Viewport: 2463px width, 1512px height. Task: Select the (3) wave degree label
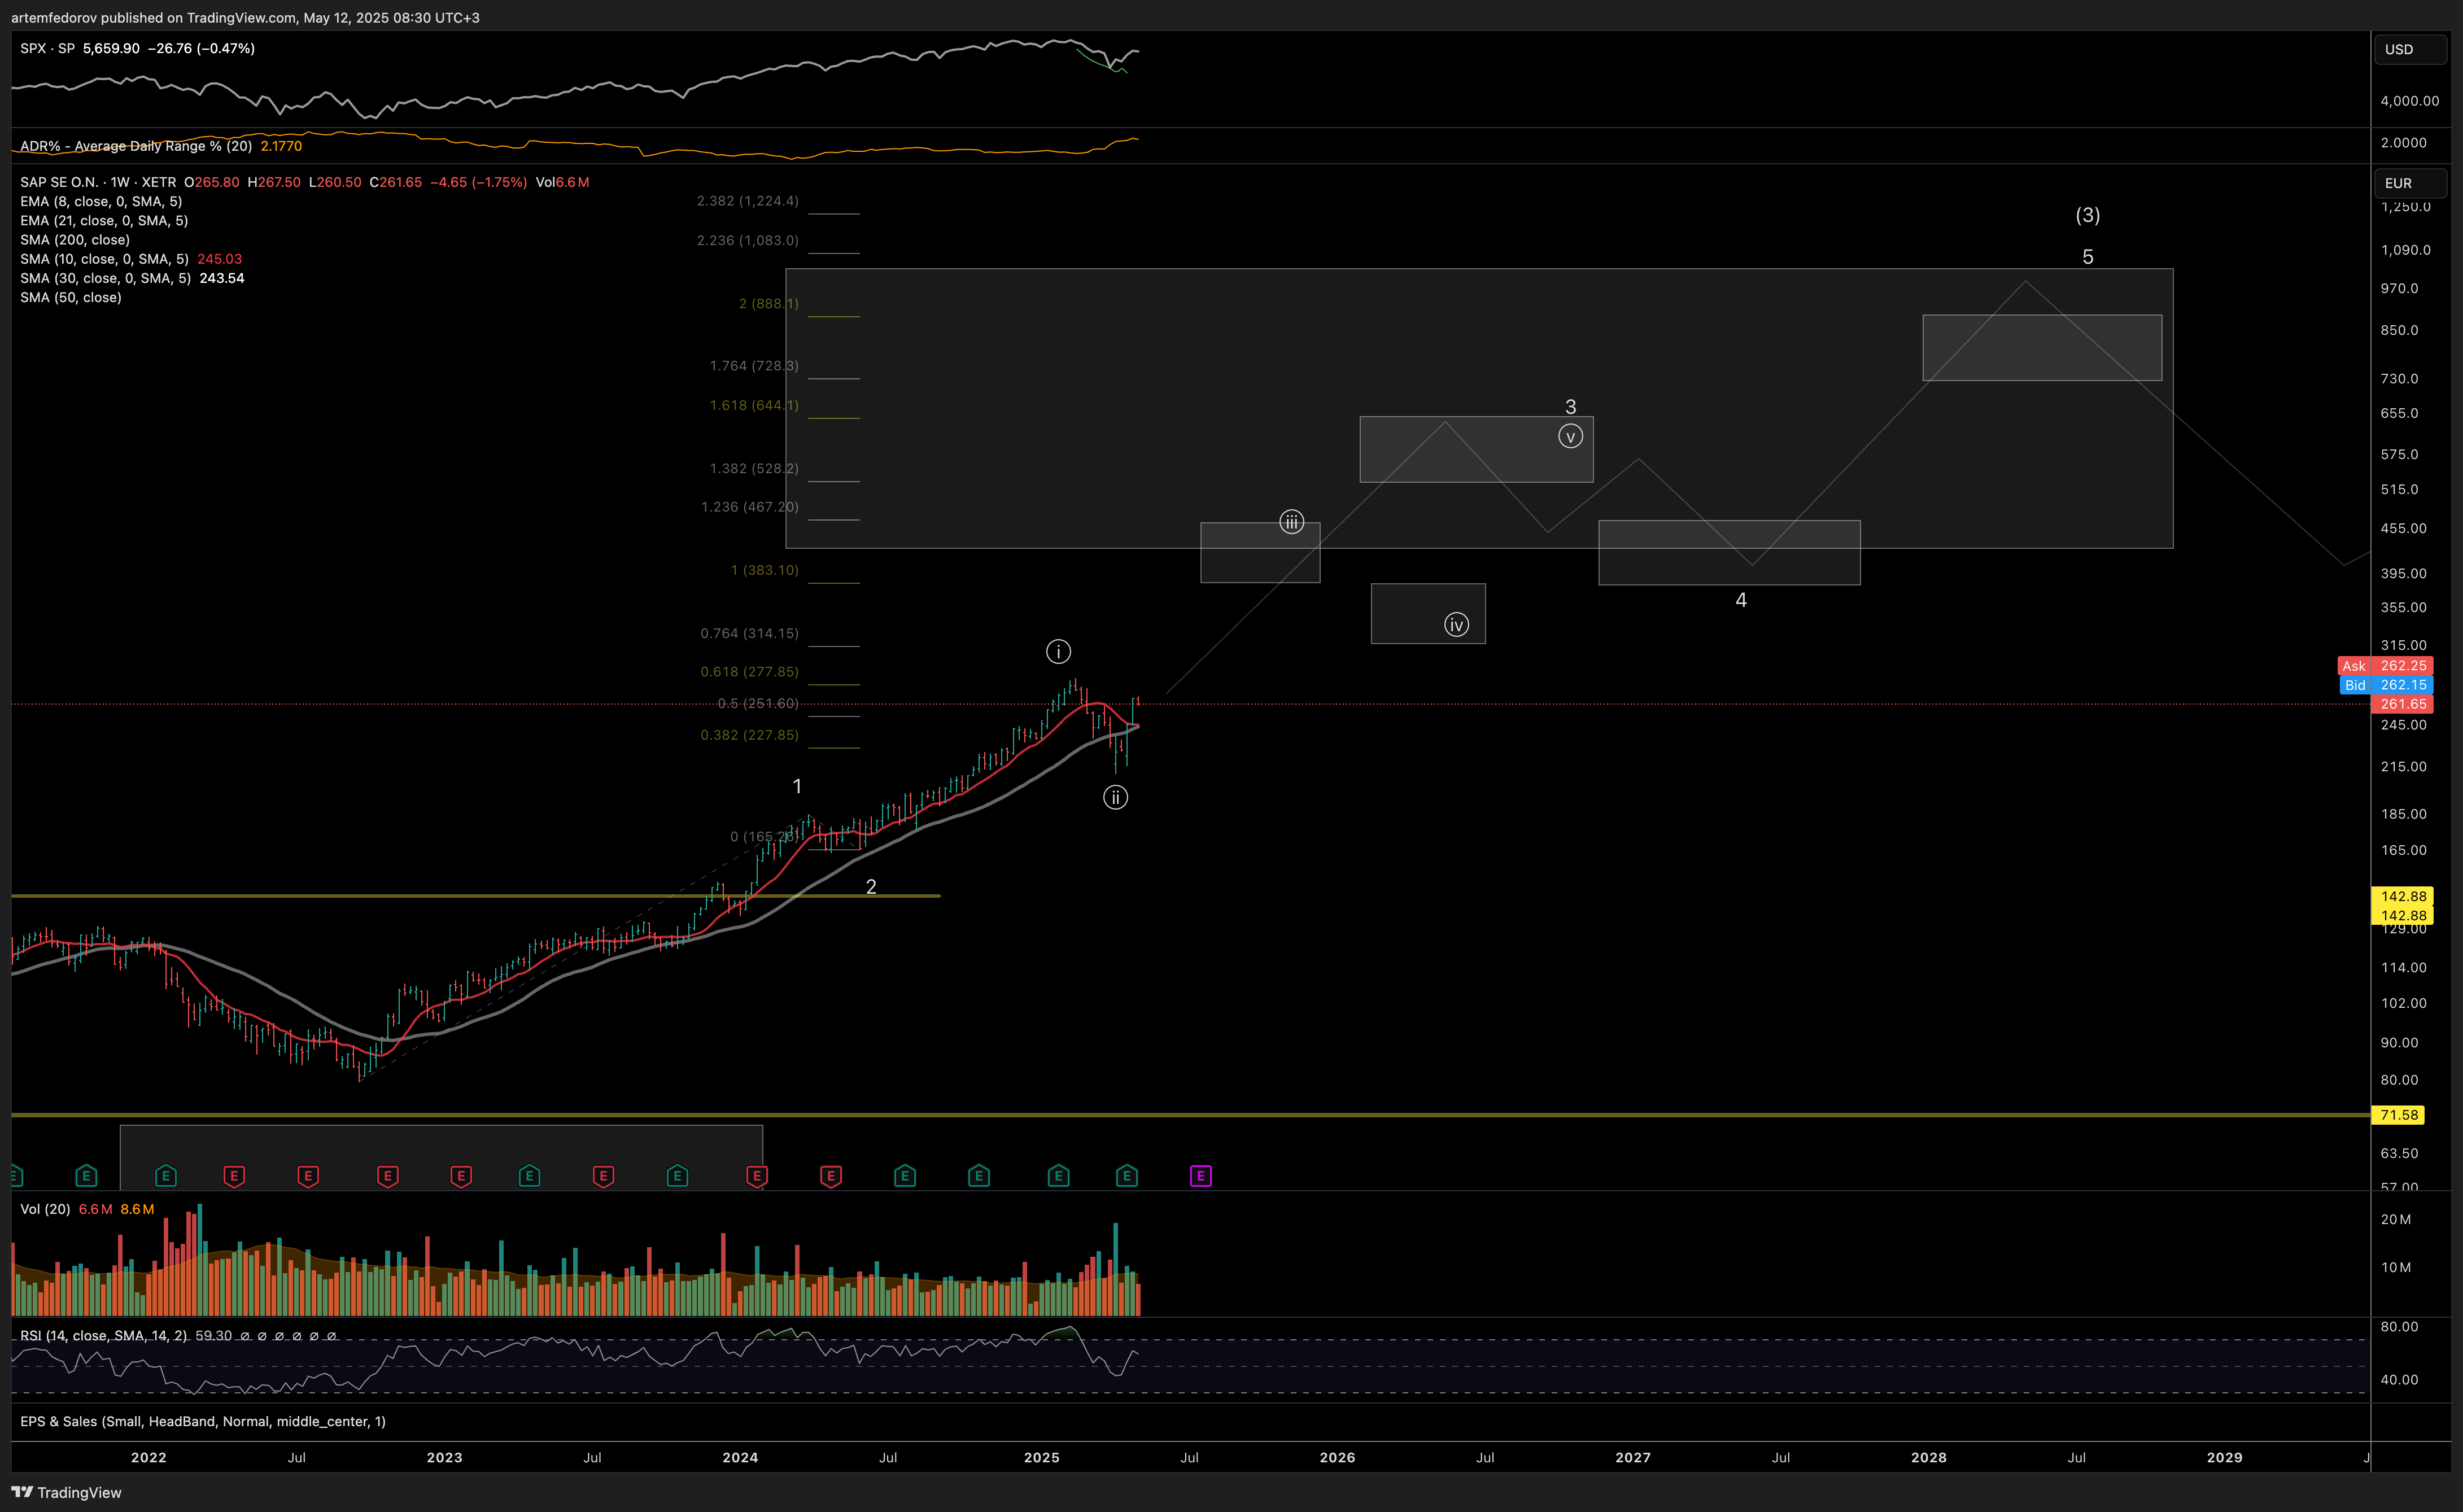[x=2087, y=215]
